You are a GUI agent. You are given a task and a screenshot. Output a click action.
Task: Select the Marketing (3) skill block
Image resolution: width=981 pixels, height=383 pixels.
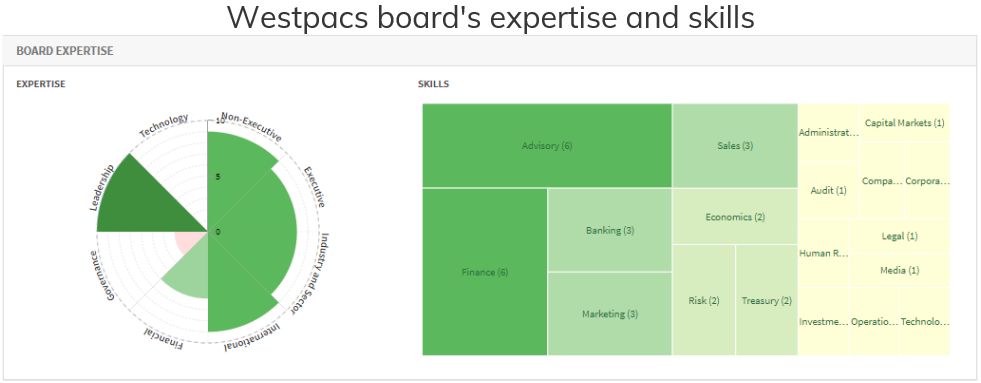click(610, 314)
